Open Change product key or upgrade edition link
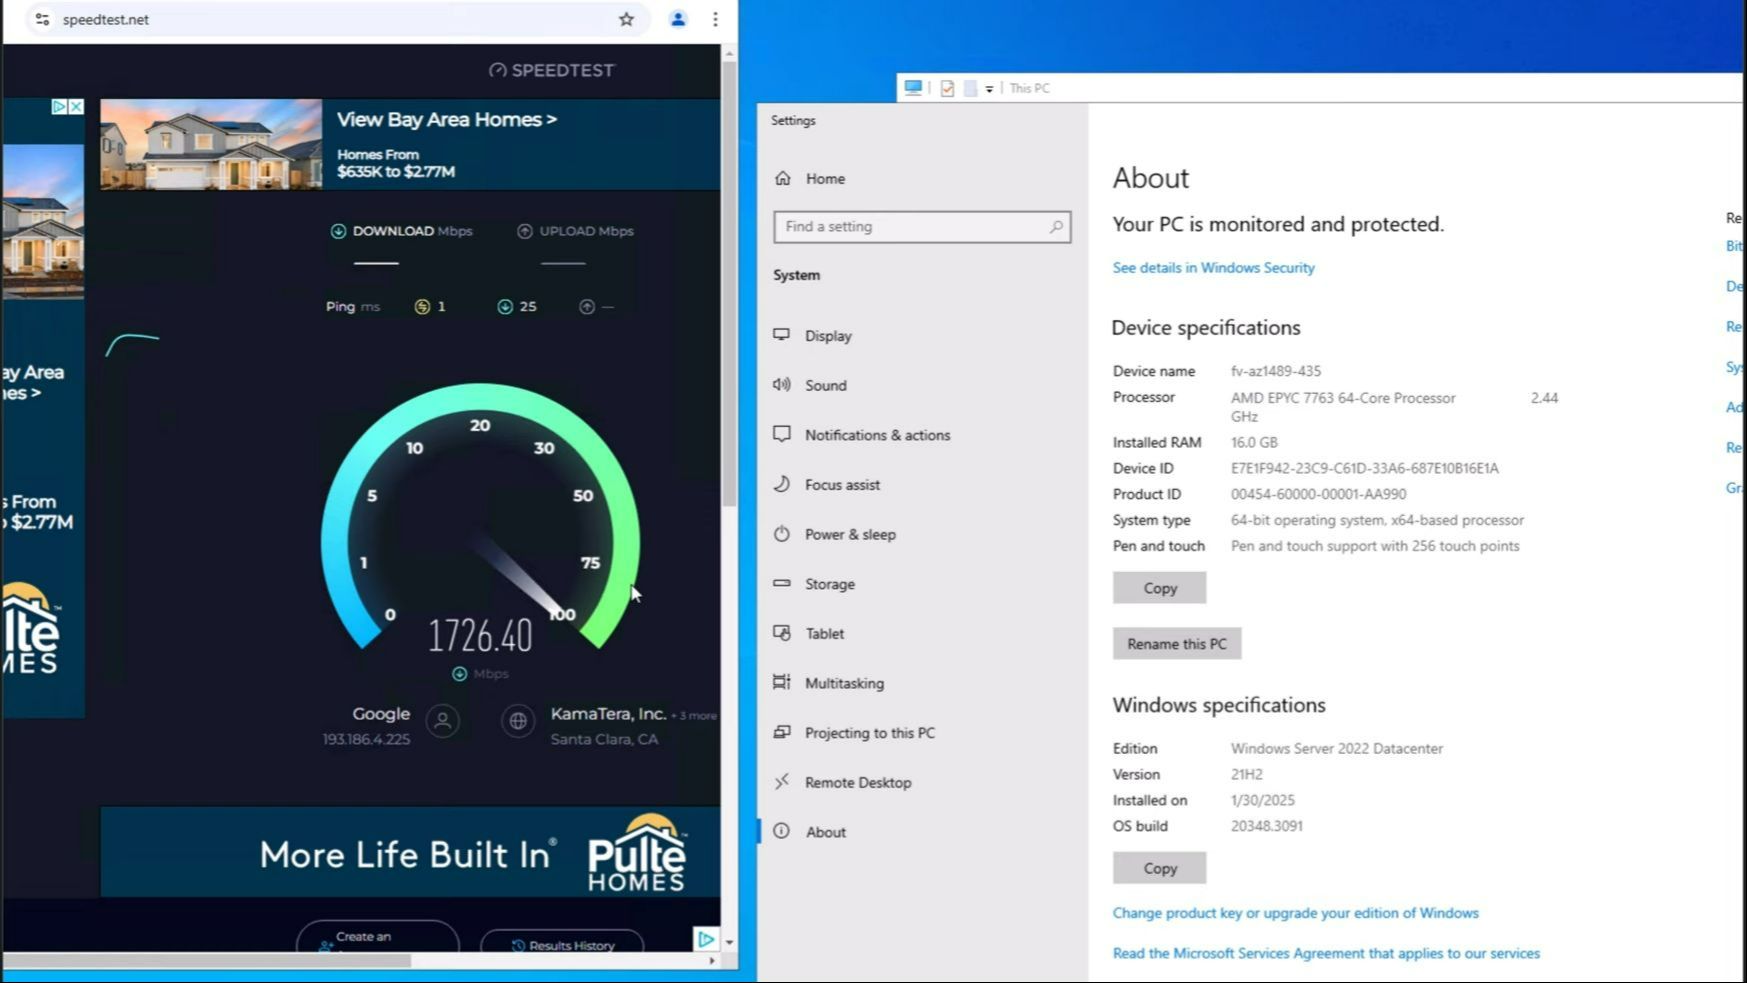1747x983 pixels. tap(1295, 913)
